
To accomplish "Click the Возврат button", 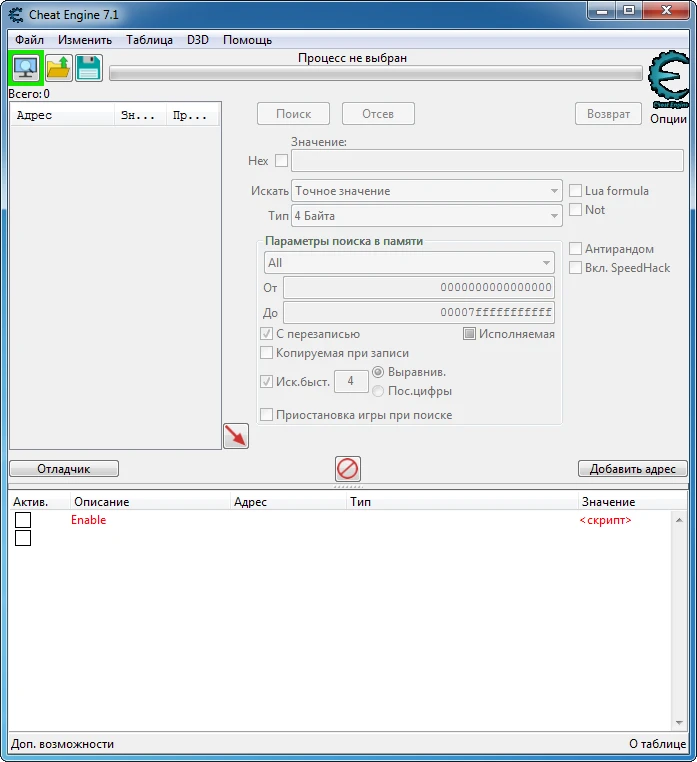I will (x=608, y=114).
